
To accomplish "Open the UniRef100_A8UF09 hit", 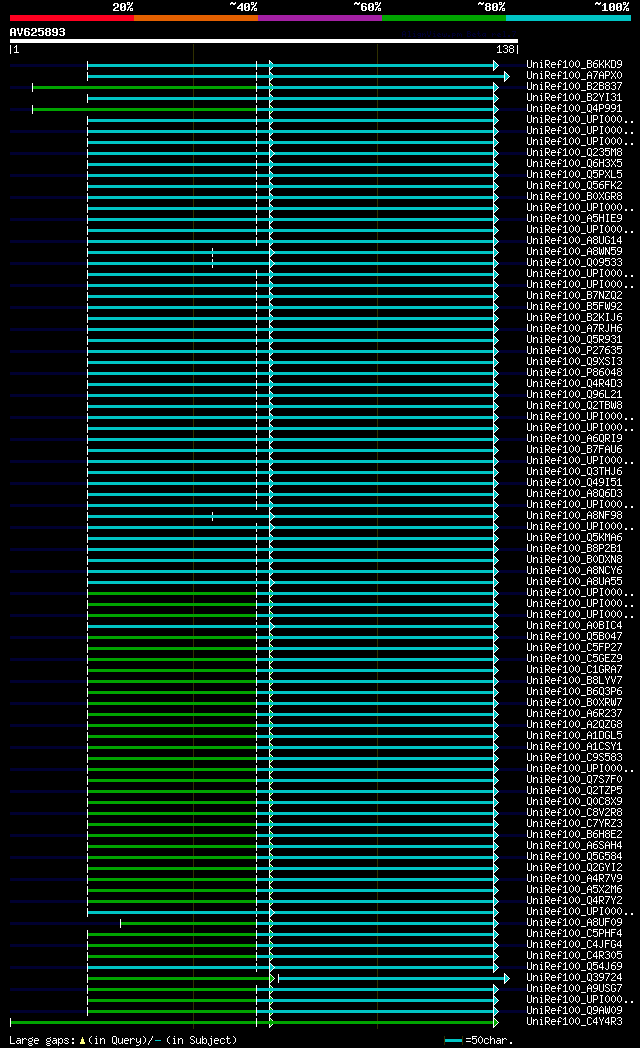I will (x=574, y=922).
